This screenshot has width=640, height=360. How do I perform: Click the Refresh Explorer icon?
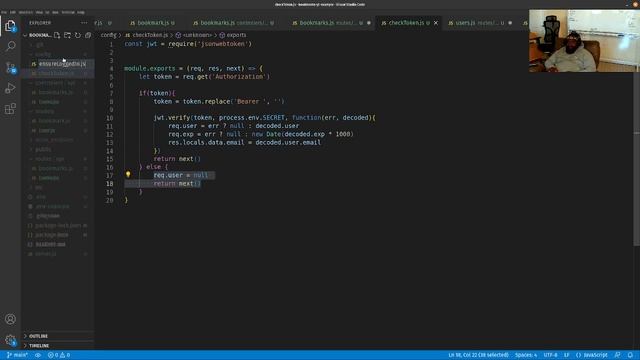pyautogui.click(x=78, y=35)
